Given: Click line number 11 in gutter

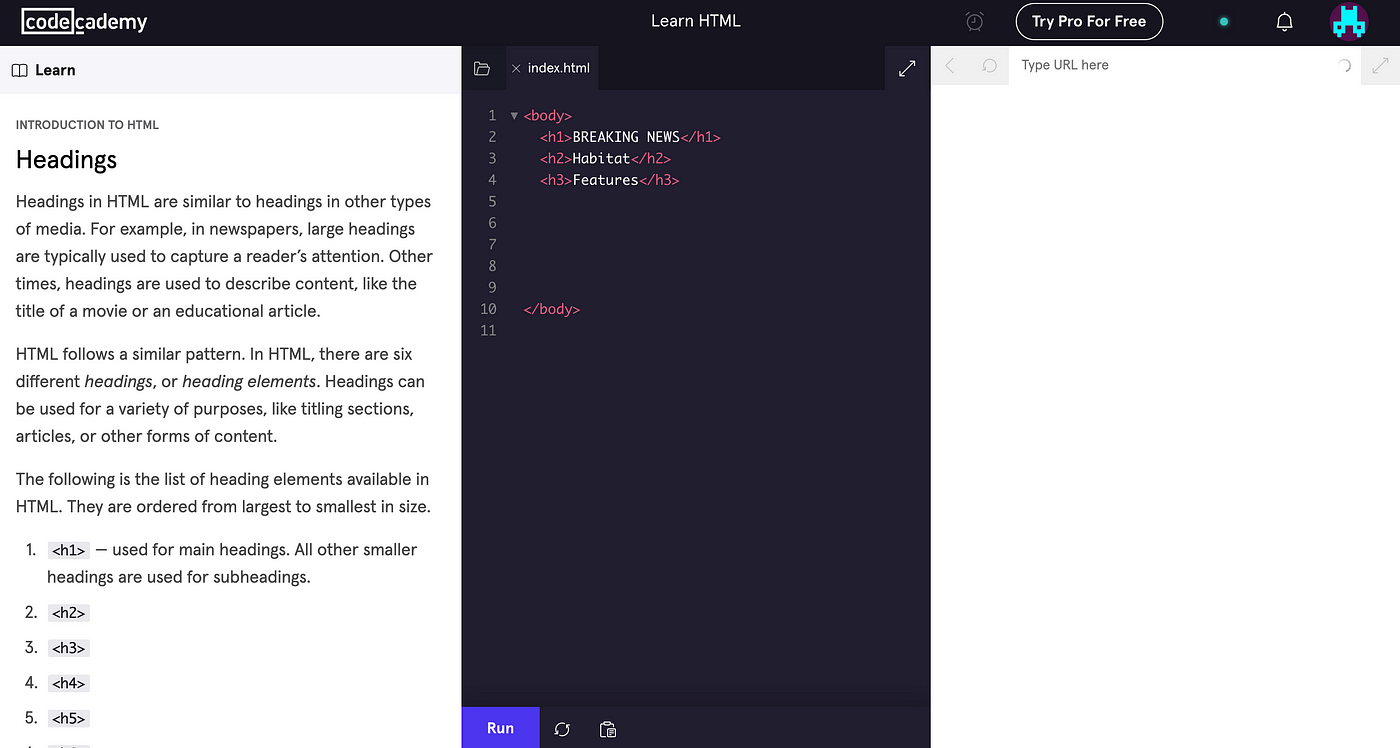Looking at the screenshot, I should click(488, 330).
